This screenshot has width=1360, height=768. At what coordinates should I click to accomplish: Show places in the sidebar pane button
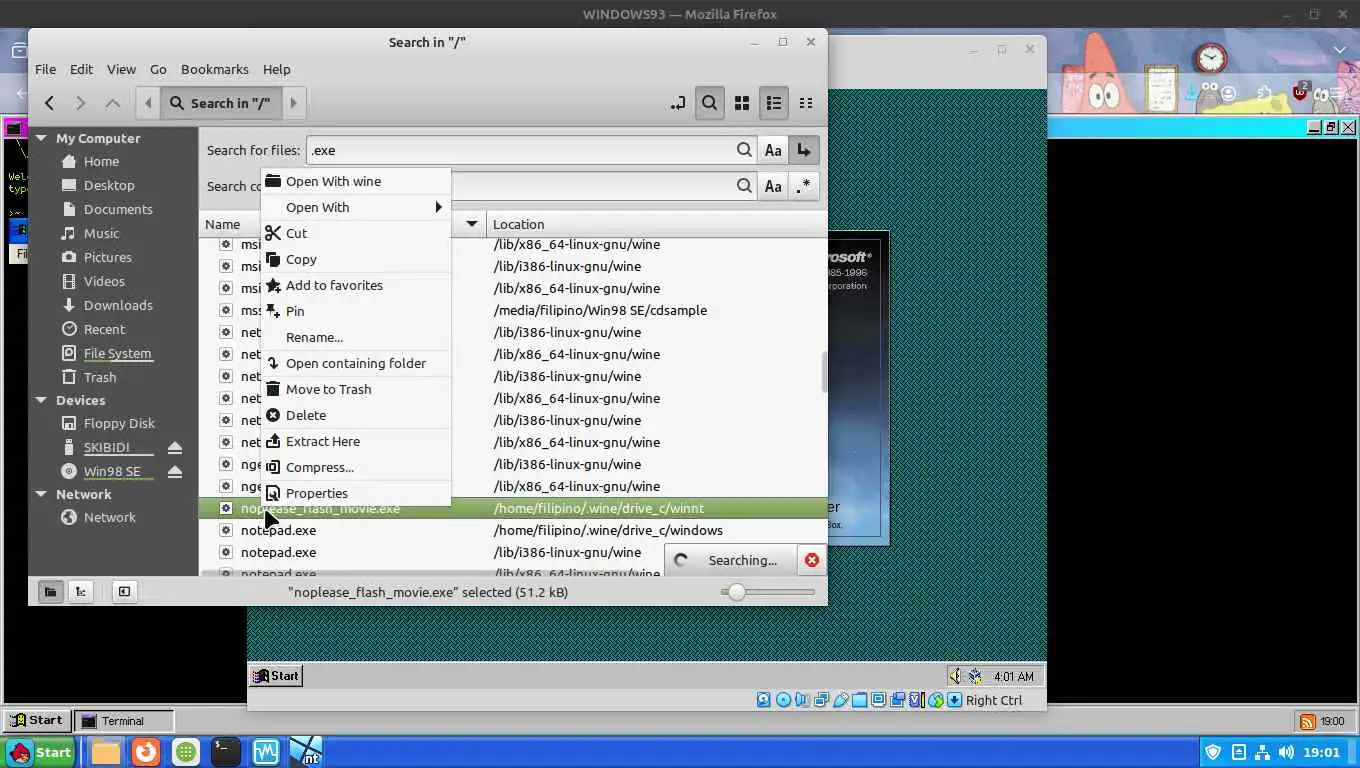point(49,592)
